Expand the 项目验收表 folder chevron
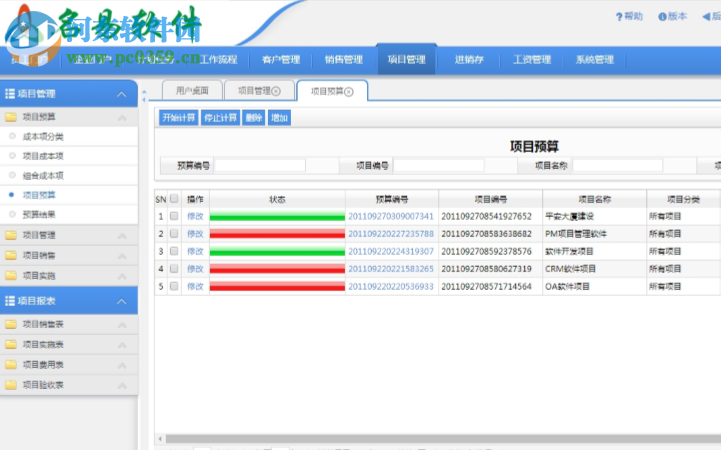 [x=122, y=386]
